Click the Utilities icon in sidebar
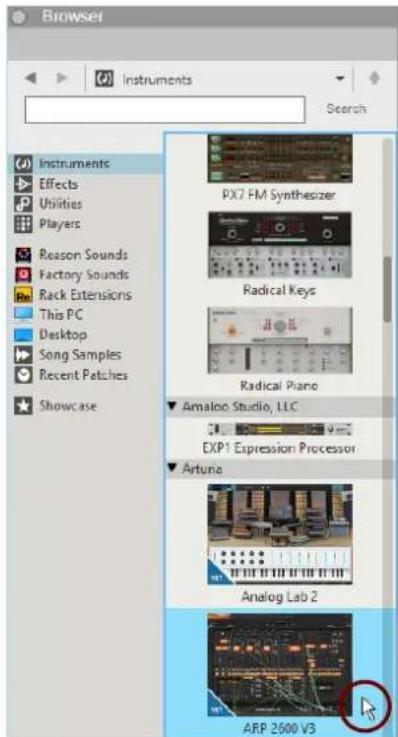 pyautogui.click(x=23, y=204)
